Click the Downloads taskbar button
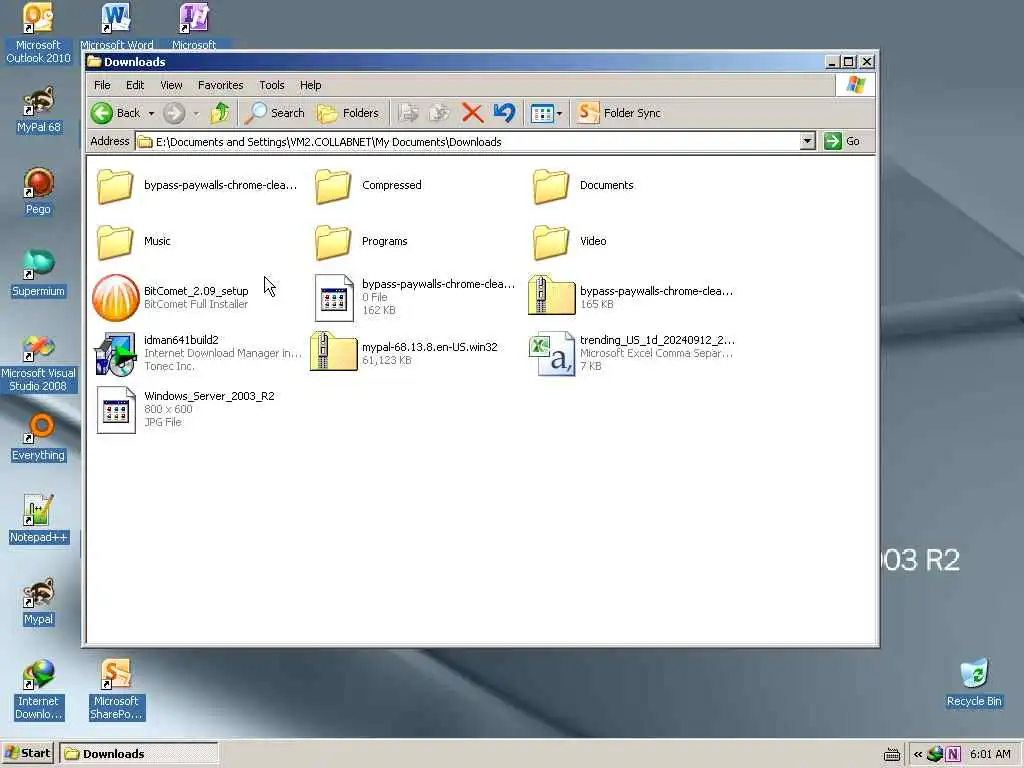 138,754
